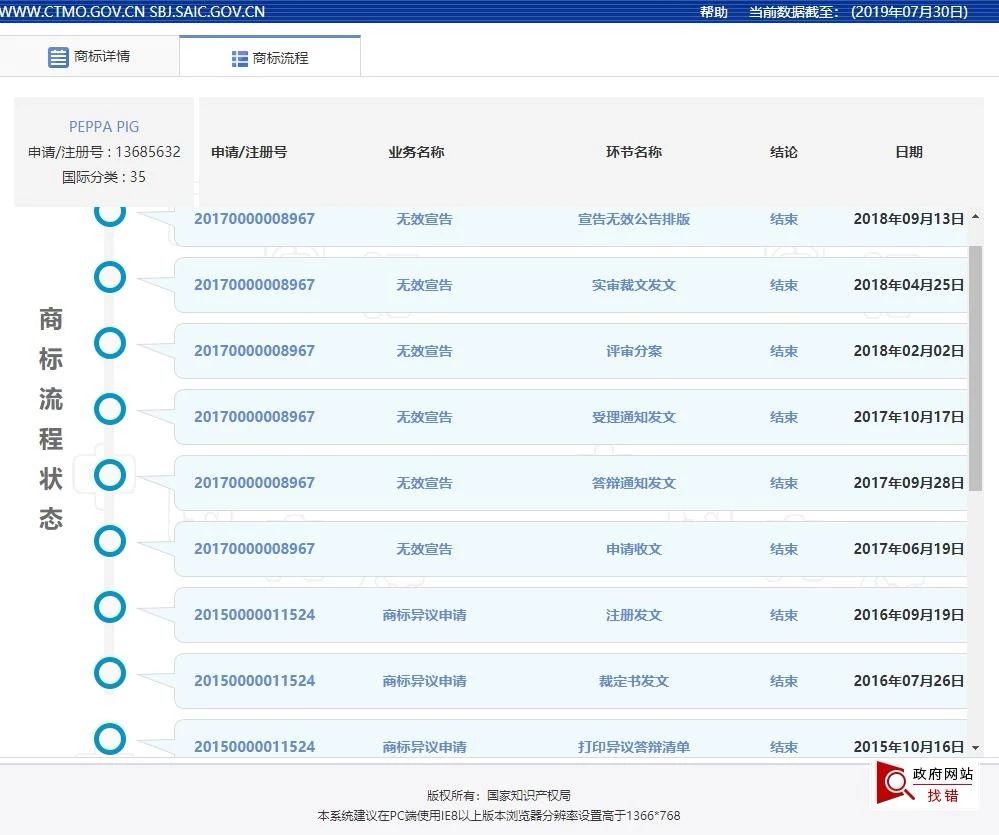This screenshot has height=835, width=999.
Task: Click 答辩通知发文 step name
Action: [633, 483]
